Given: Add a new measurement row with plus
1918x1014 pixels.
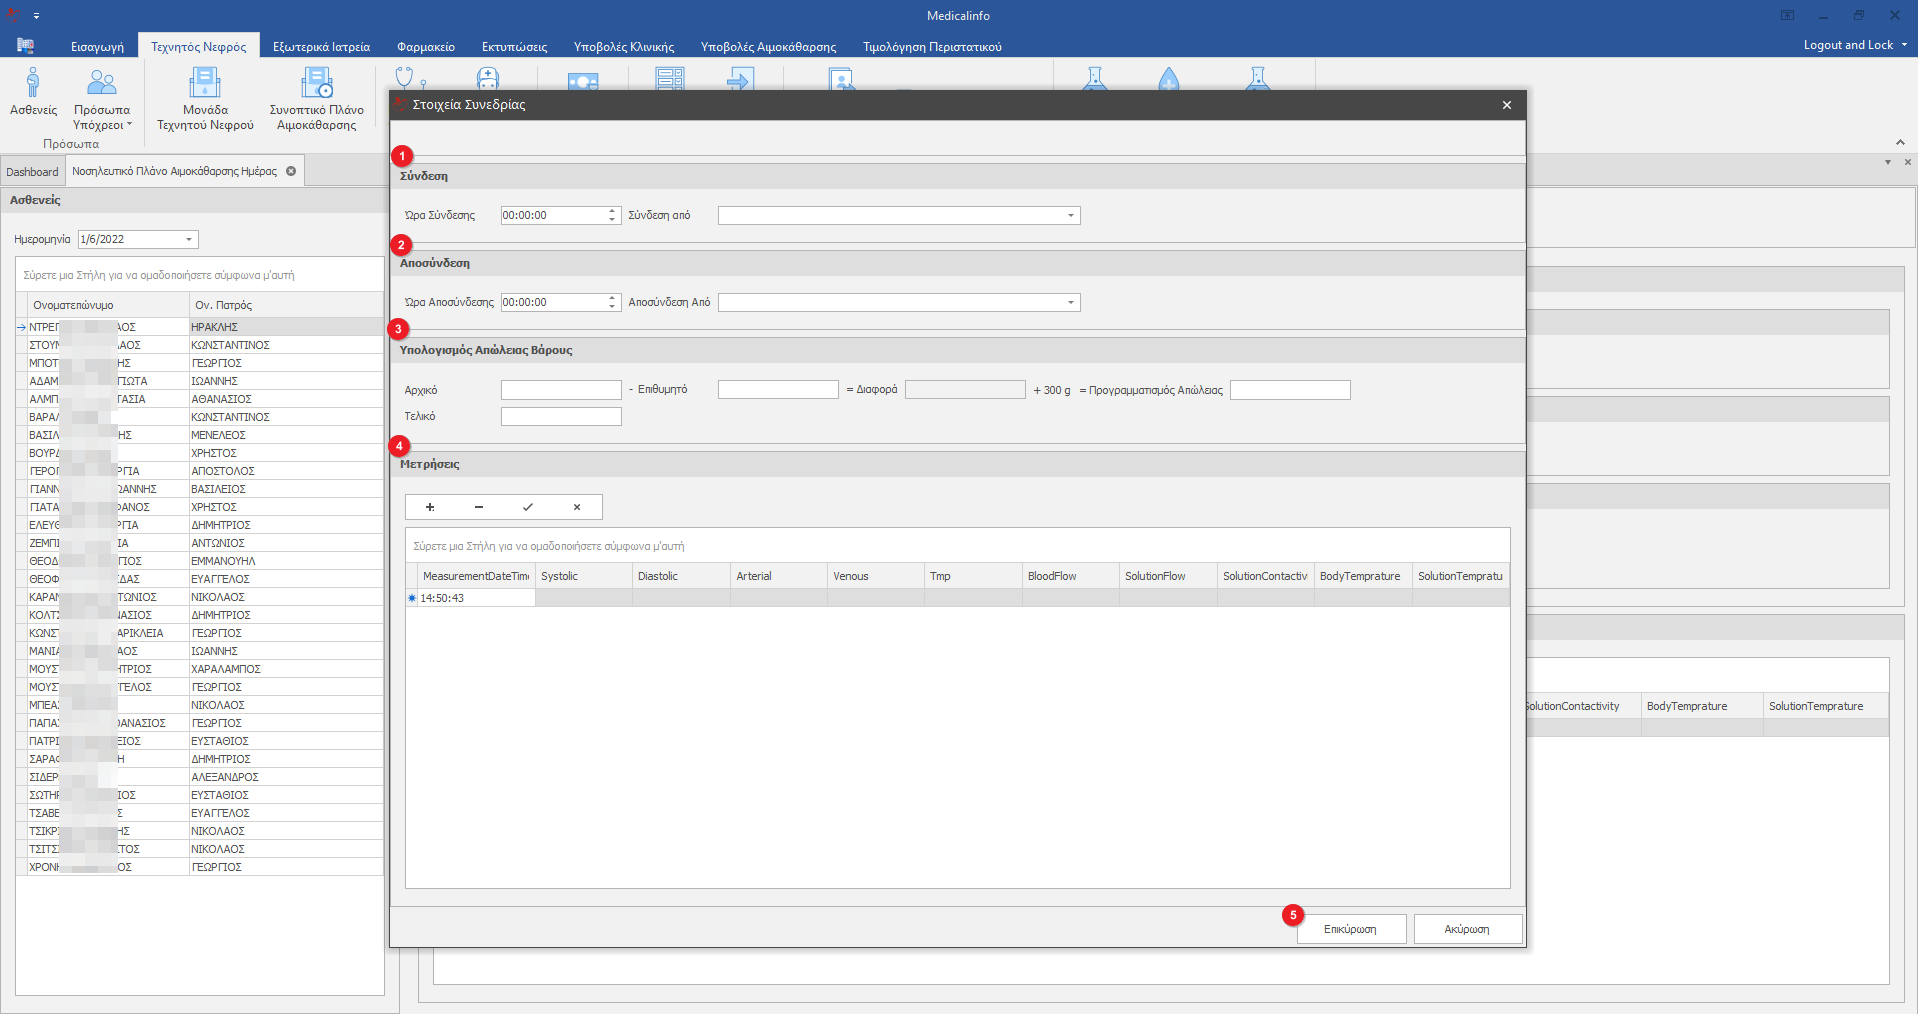Looking at the screenshot, I should 430,507.
